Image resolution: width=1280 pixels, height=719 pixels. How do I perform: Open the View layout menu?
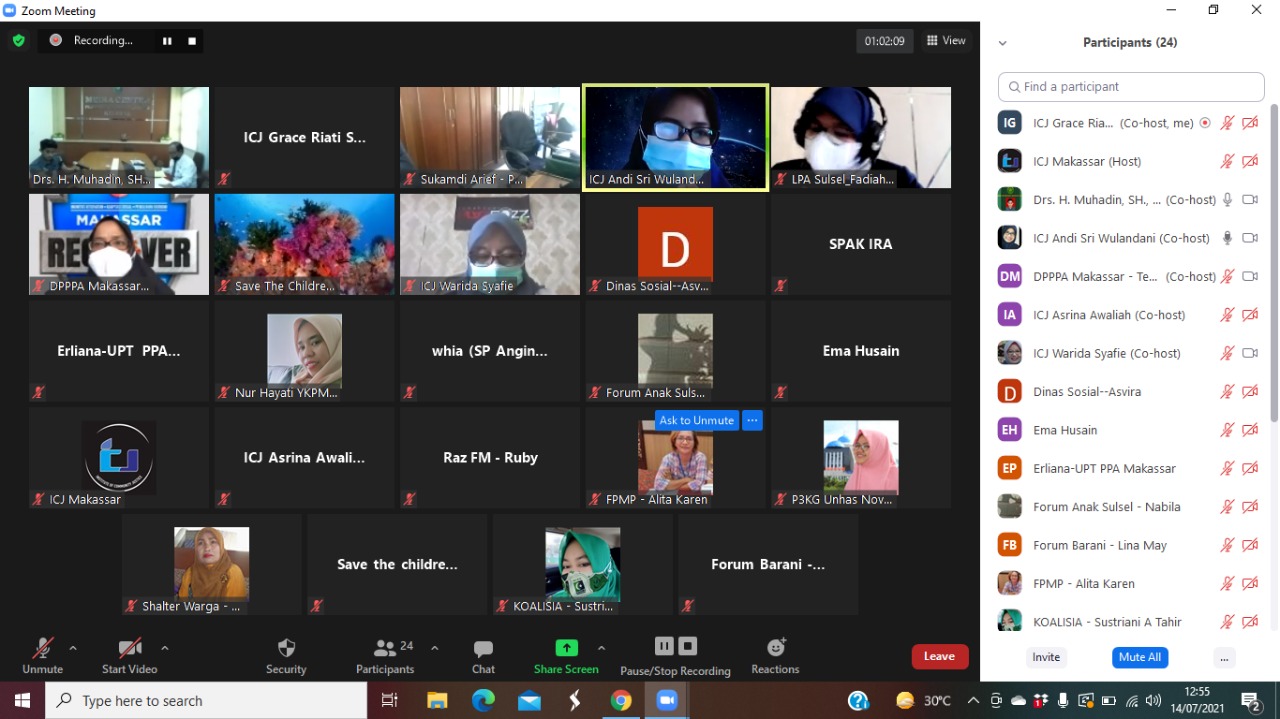(946, 41)
